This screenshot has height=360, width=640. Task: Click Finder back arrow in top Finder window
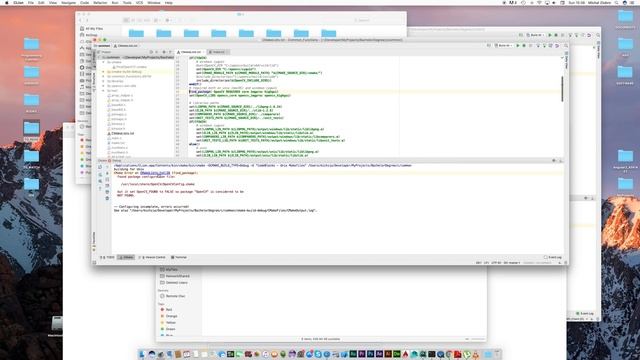click(80, 20)
